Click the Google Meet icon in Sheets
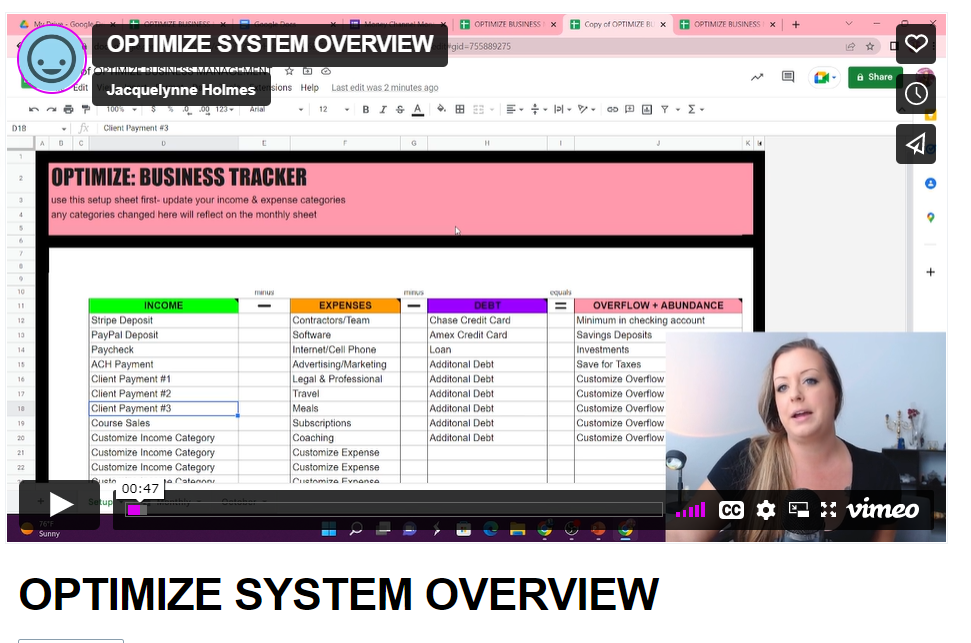This screenshot has width=971, height=643. [x=823, y=77]
